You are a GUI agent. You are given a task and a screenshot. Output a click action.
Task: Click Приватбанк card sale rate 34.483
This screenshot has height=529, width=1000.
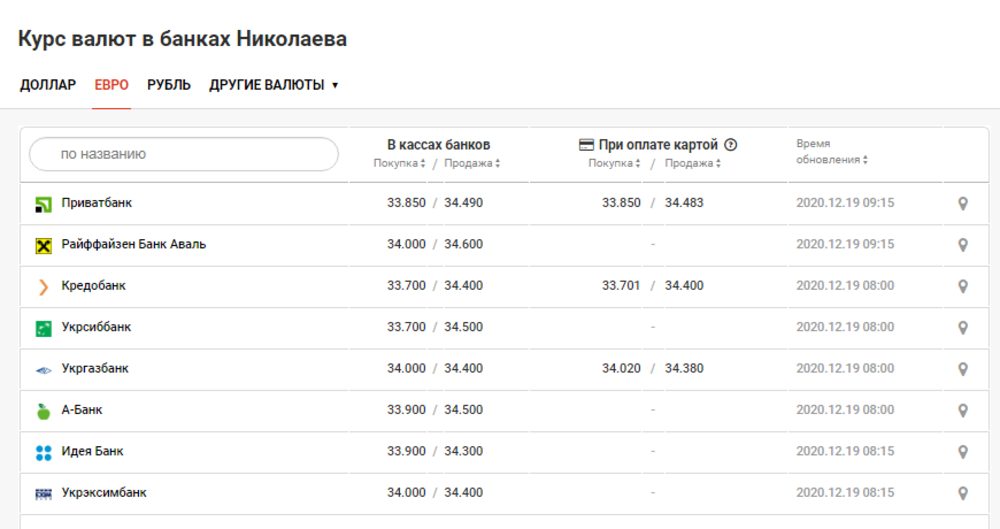pyautogui.click(x=684, y=203)
